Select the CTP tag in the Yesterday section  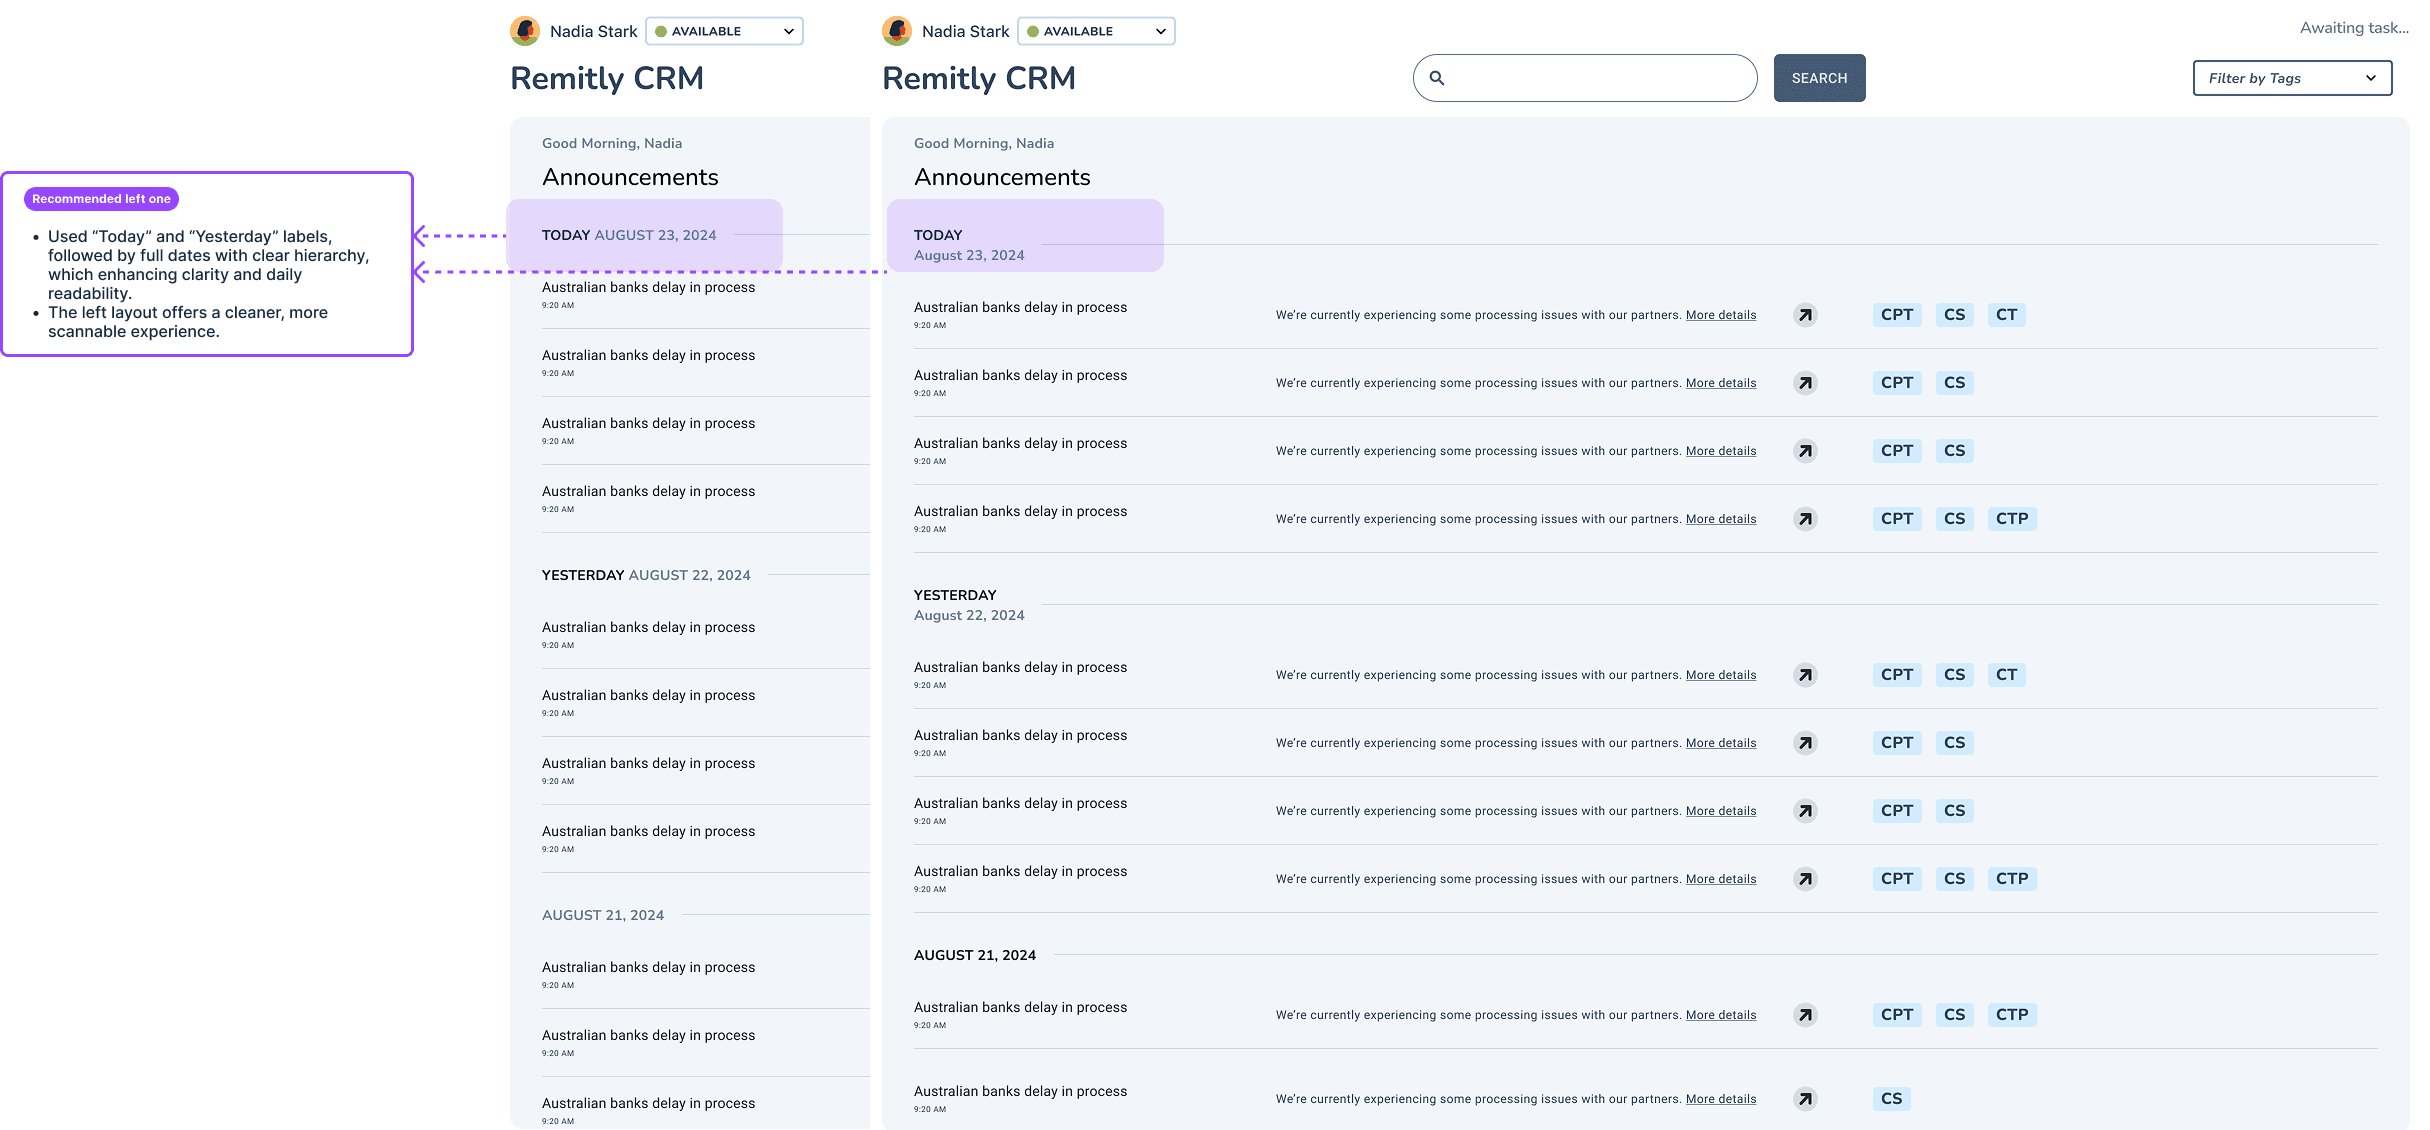[2012, 879]
